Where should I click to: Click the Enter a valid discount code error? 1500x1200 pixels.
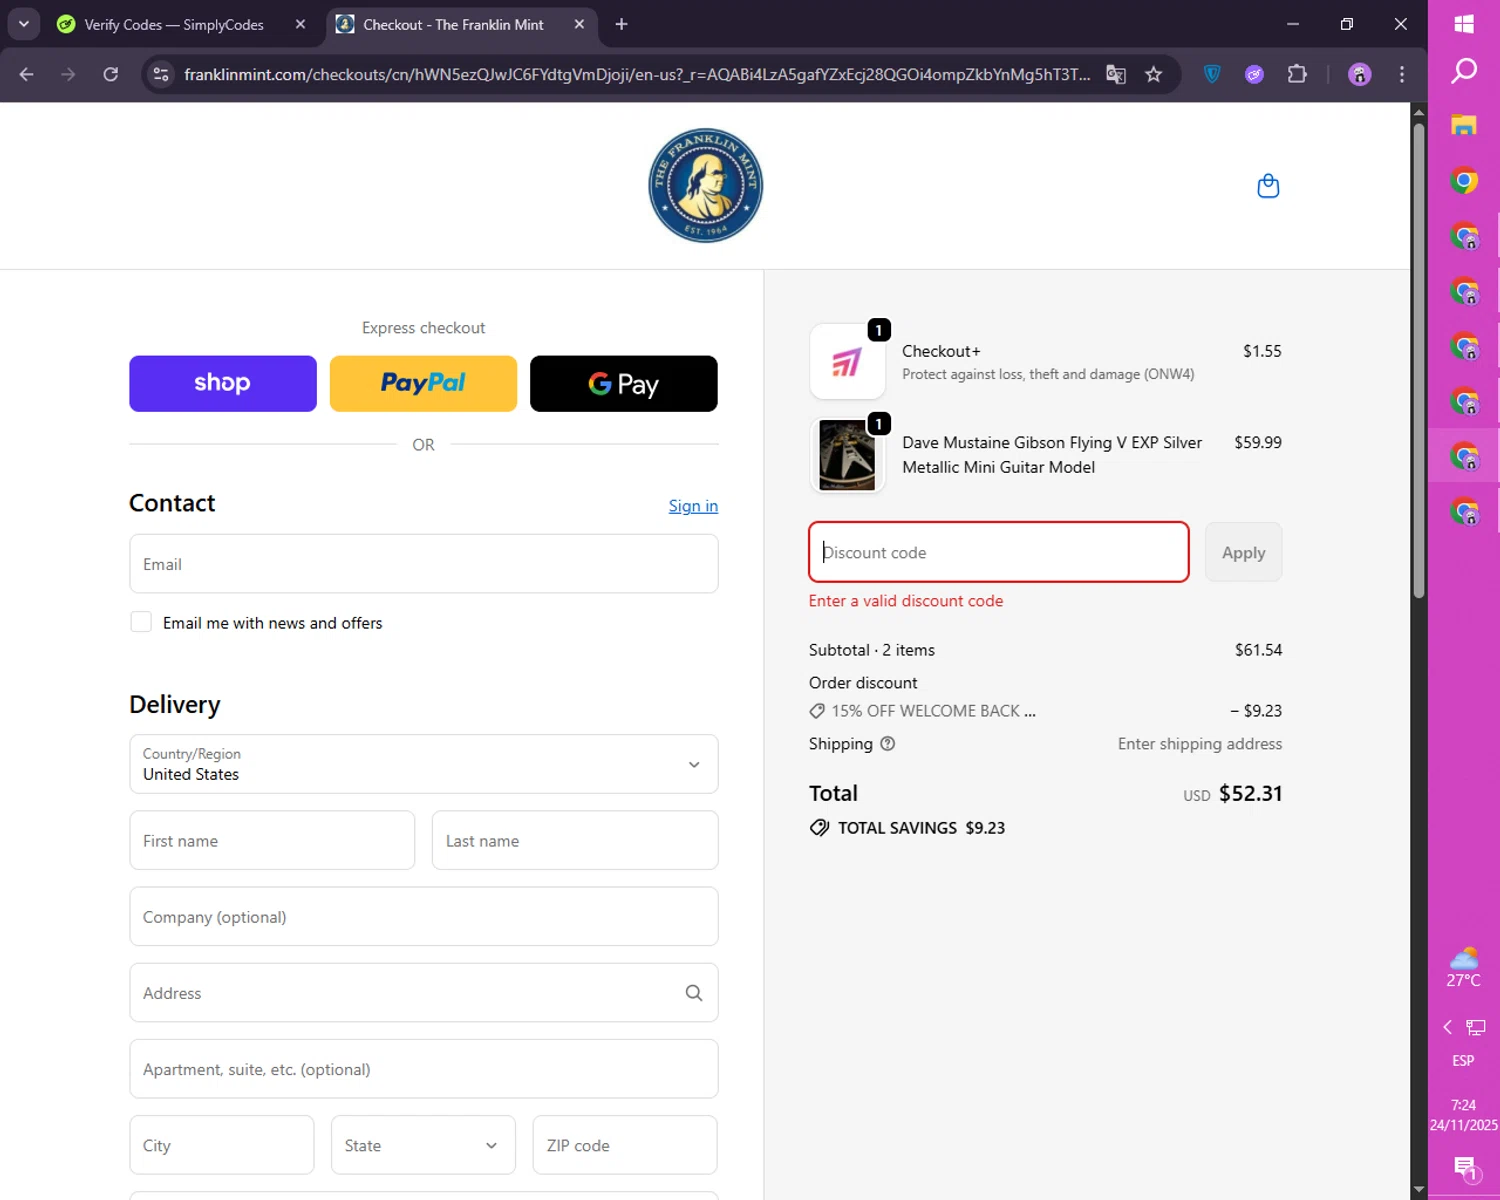click(906, 601)
